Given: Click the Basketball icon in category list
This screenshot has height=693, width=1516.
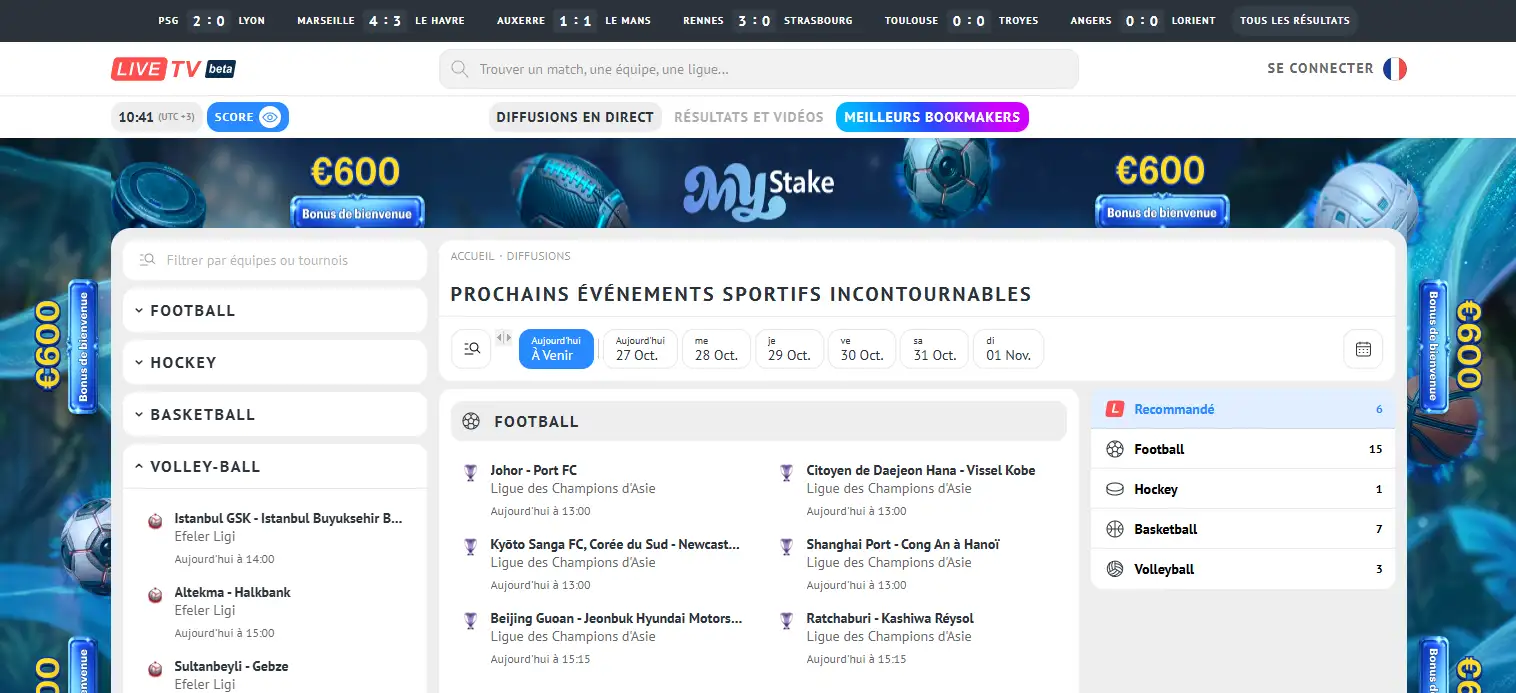Looking at the screenshot, I should tap(1115, 529).
